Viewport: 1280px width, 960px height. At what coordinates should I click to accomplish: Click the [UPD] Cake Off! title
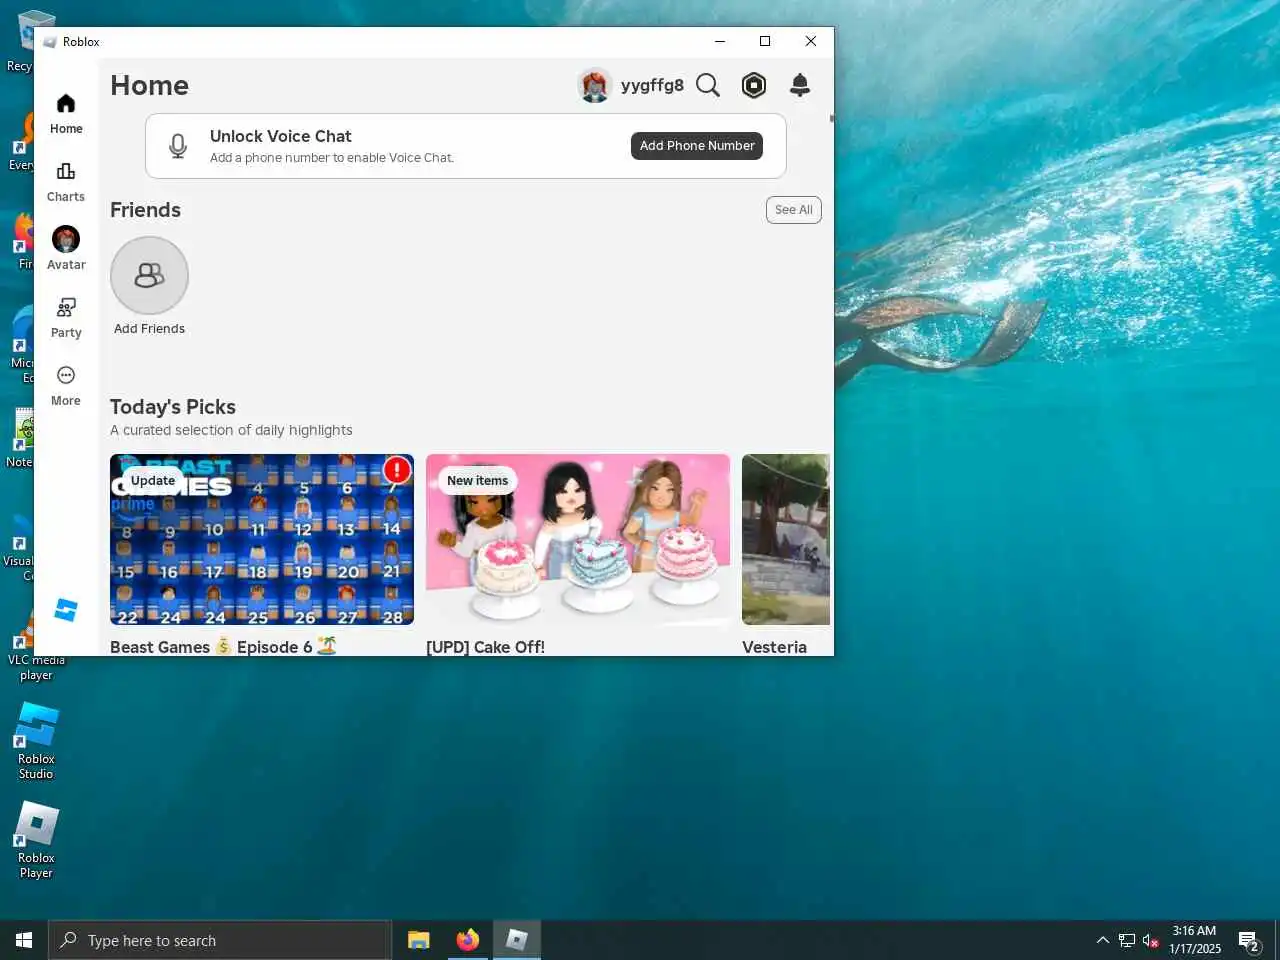coord(486,647)
